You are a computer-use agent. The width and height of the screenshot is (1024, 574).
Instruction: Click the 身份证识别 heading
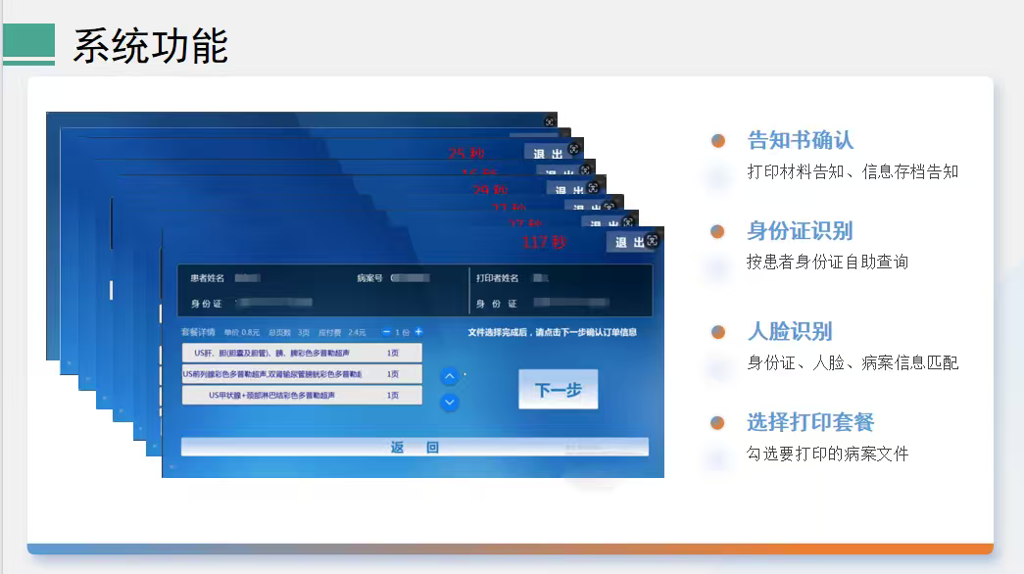coord(799,231)
